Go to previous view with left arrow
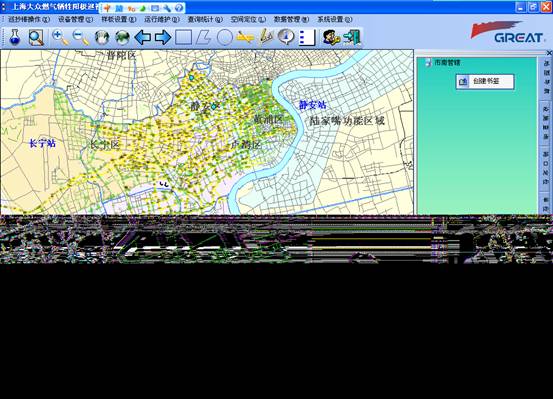This screenshot has height=399, width=553. [x=143, y=37]
